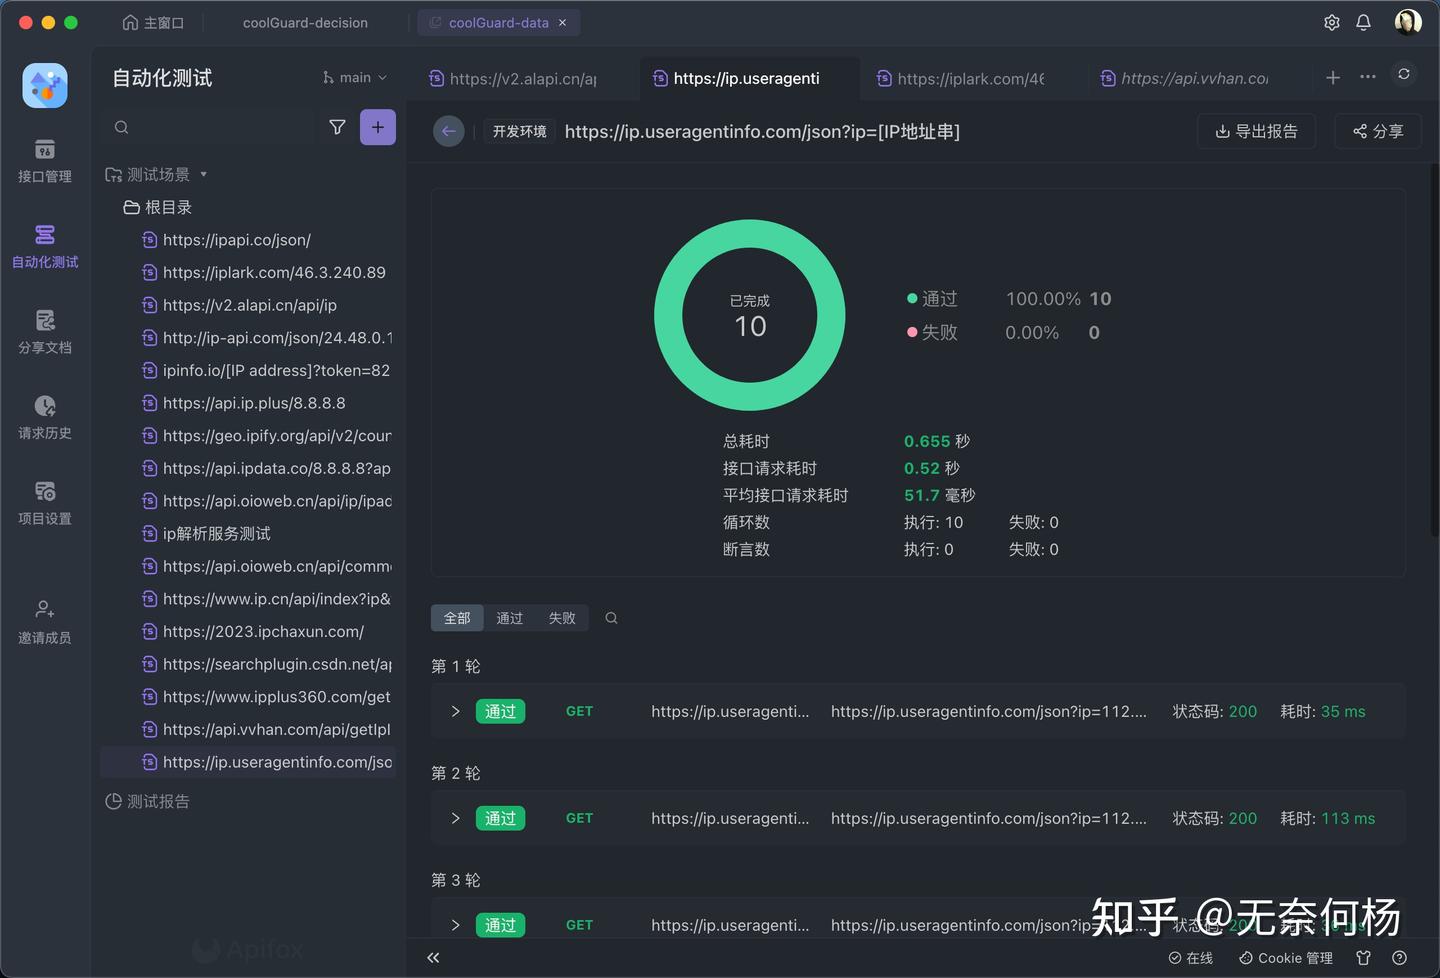Image resolution: width=1440 pixels, height=978 pixels.
Task: Click the left panel search field
Action: [210, 127]
